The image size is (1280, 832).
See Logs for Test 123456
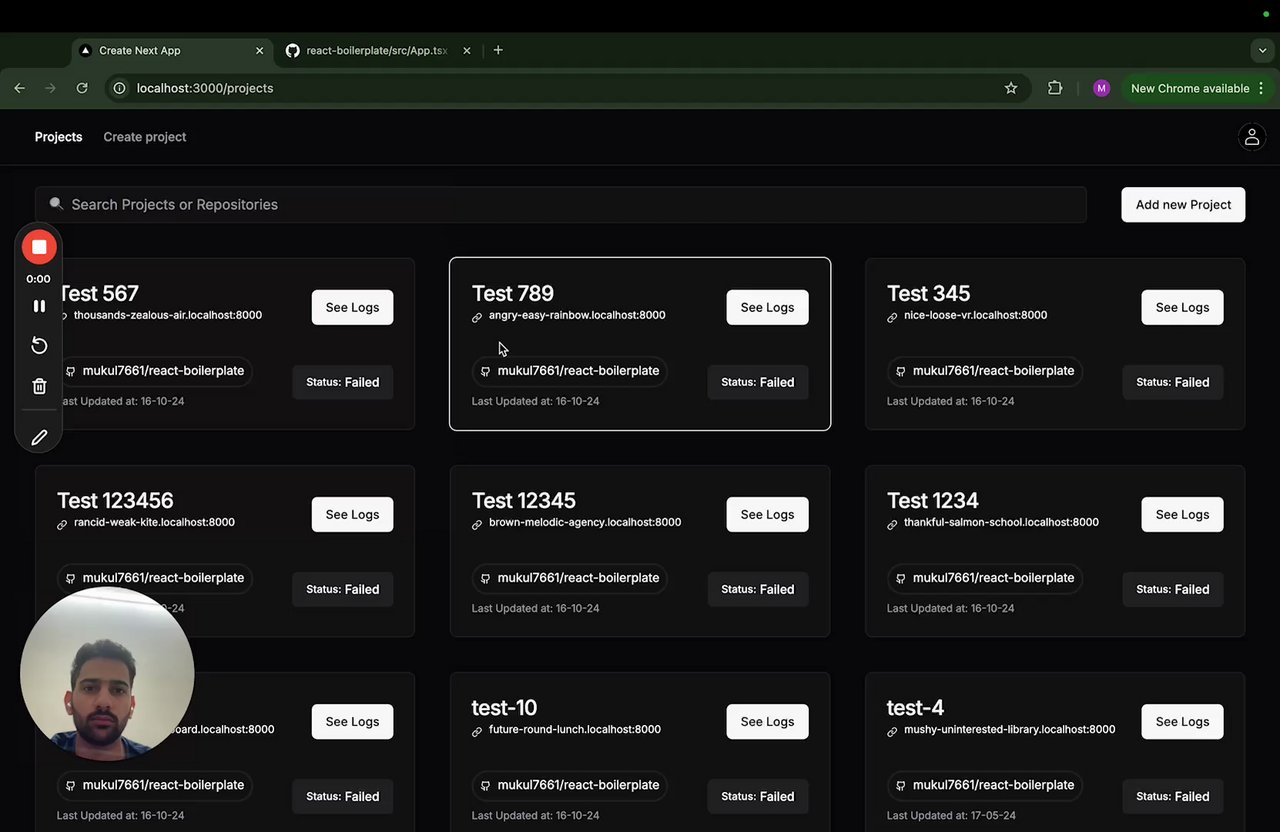click(352, 514)
